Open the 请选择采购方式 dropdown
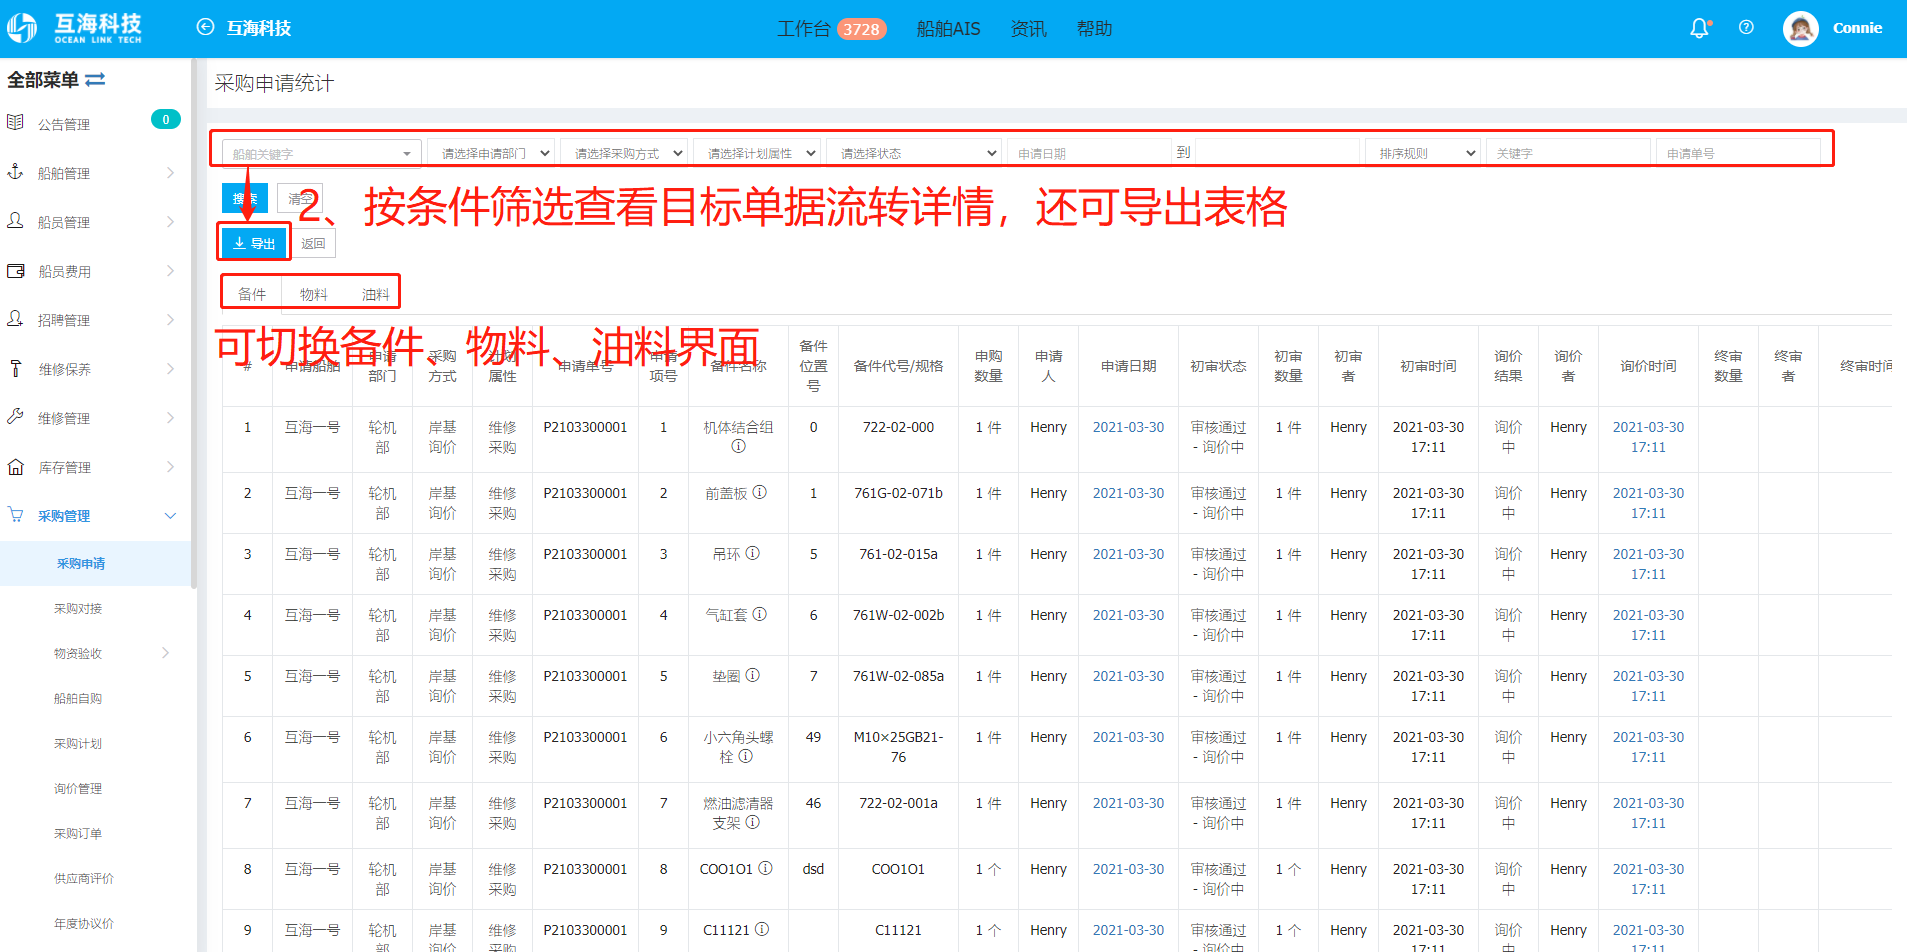The width and height of the screenshot is (1907, 952). pyautogui.click(x=625, y=153)
